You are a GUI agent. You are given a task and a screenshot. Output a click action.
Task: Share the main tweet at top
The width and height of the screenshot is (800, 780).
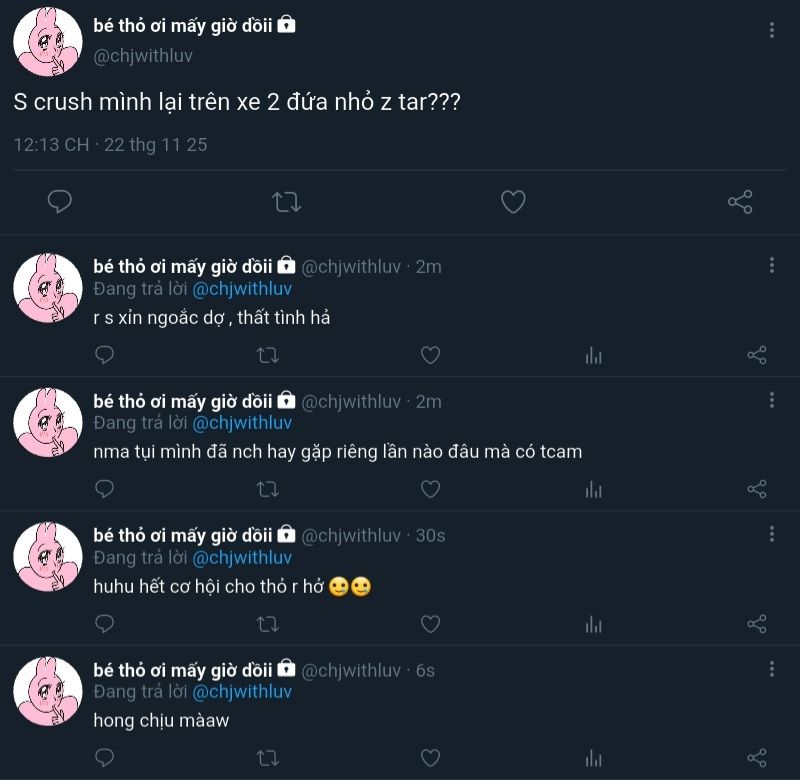point(740,202)
